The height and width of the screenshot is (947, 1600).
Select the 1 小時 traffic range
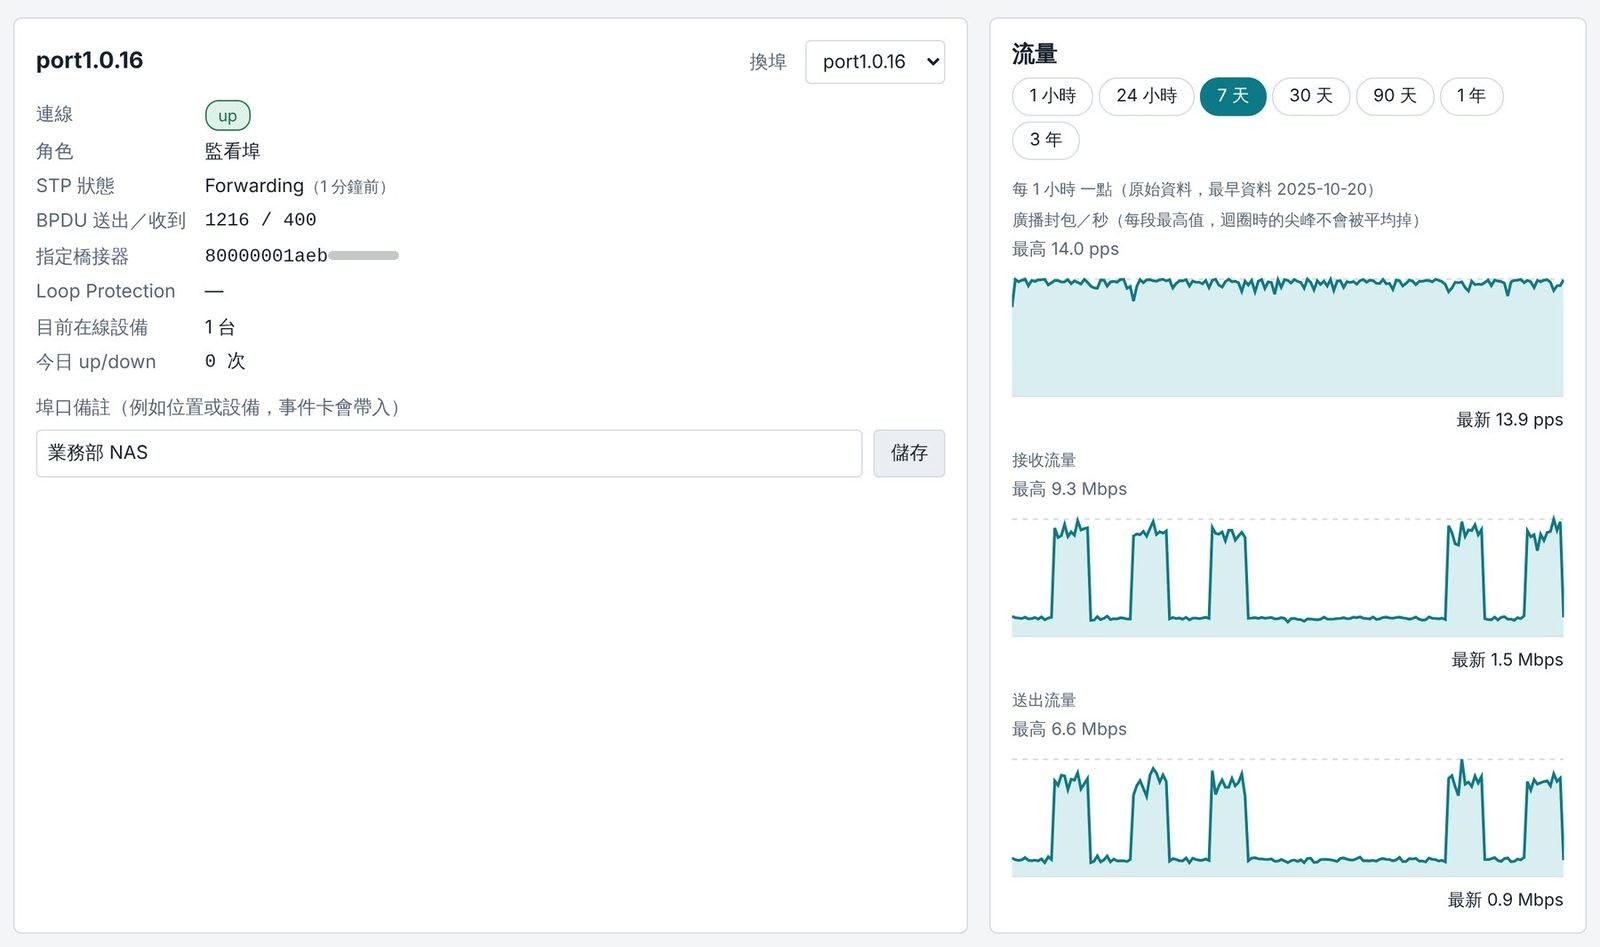coord(1052,96)
